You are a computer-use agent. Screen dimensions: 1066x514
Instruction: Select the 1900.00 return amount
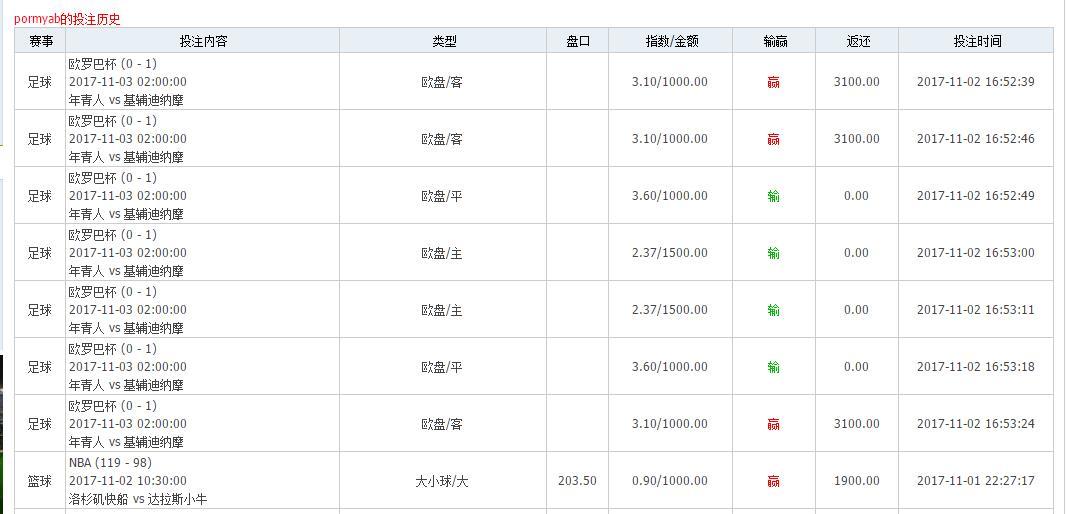857,481
